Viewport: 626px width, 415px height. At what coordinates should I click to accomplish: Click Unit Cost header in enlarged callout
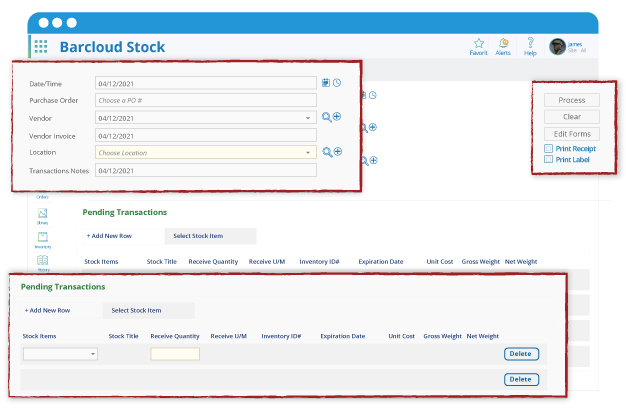tap(401, 336)
